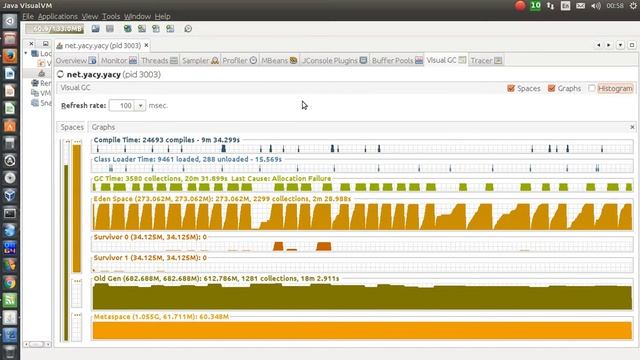Screen dimensions: 640x360
Task: Switch to the Monitor tab
Action: point(118,60)
